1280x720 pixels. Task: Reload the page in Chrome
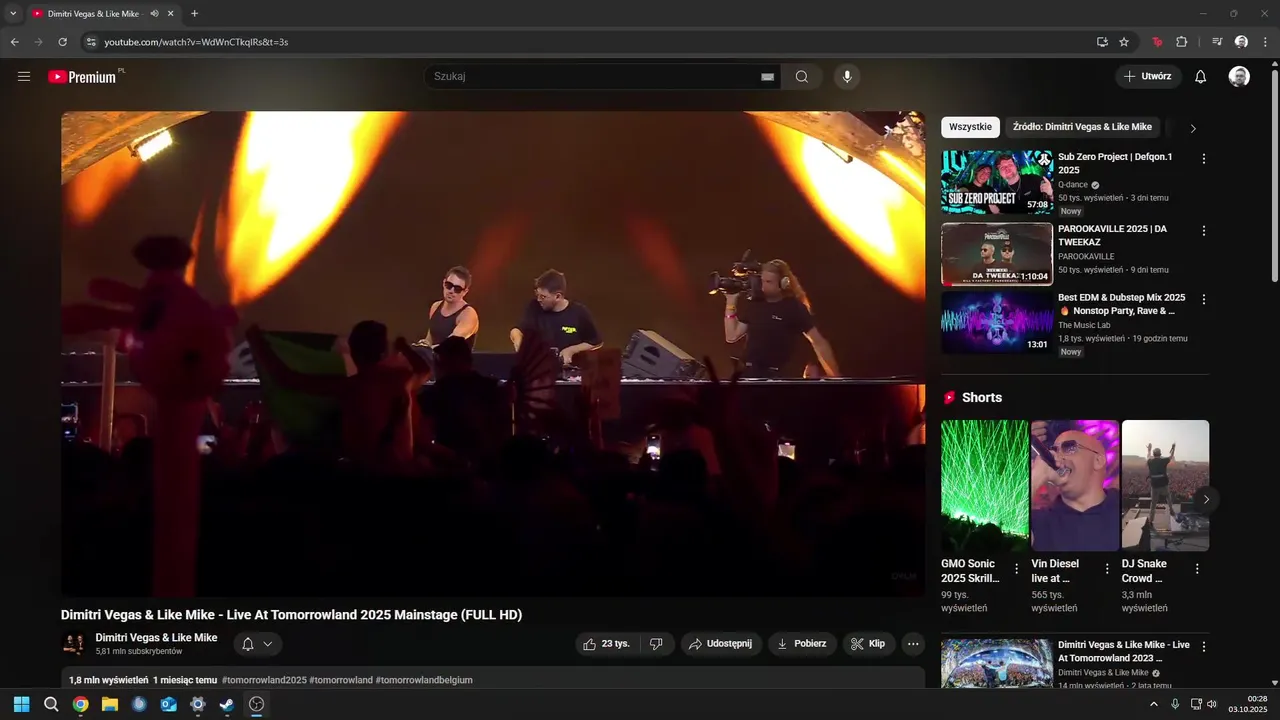pyautogui.click(x=62, y=42)
